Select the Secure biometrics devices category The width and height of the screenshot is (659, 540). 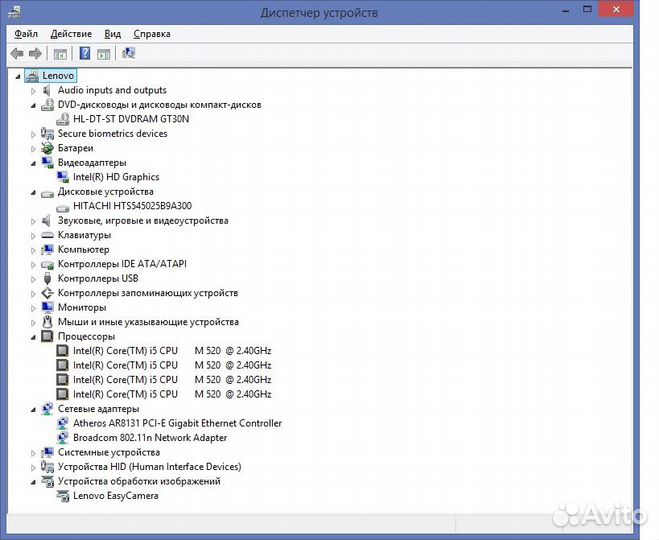point(112,134)
